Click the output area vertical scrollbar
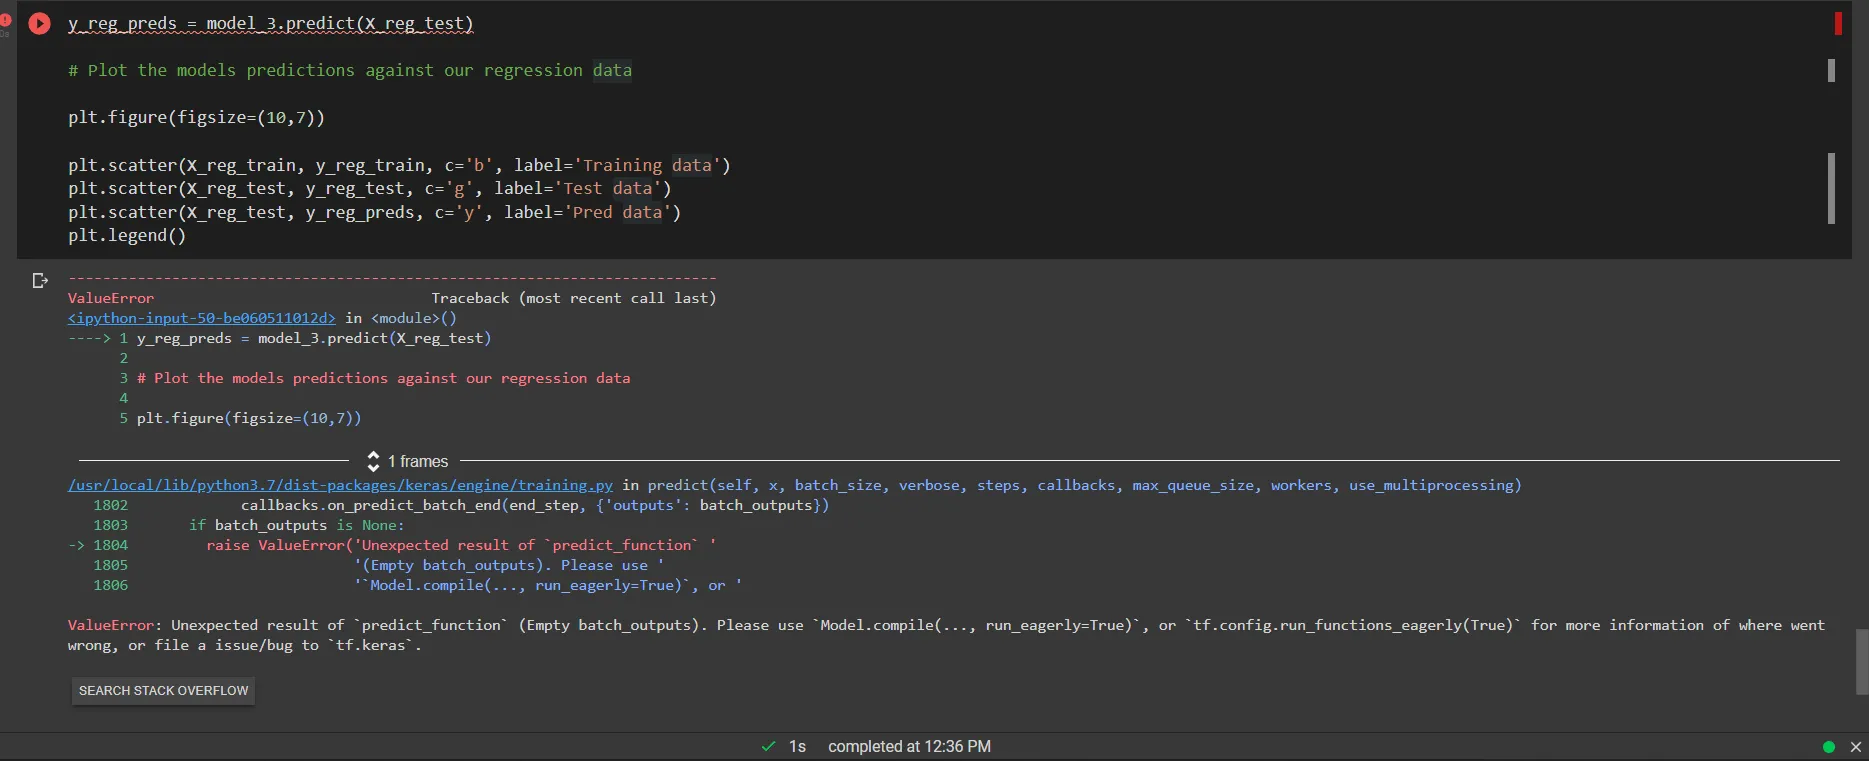 1861,662
